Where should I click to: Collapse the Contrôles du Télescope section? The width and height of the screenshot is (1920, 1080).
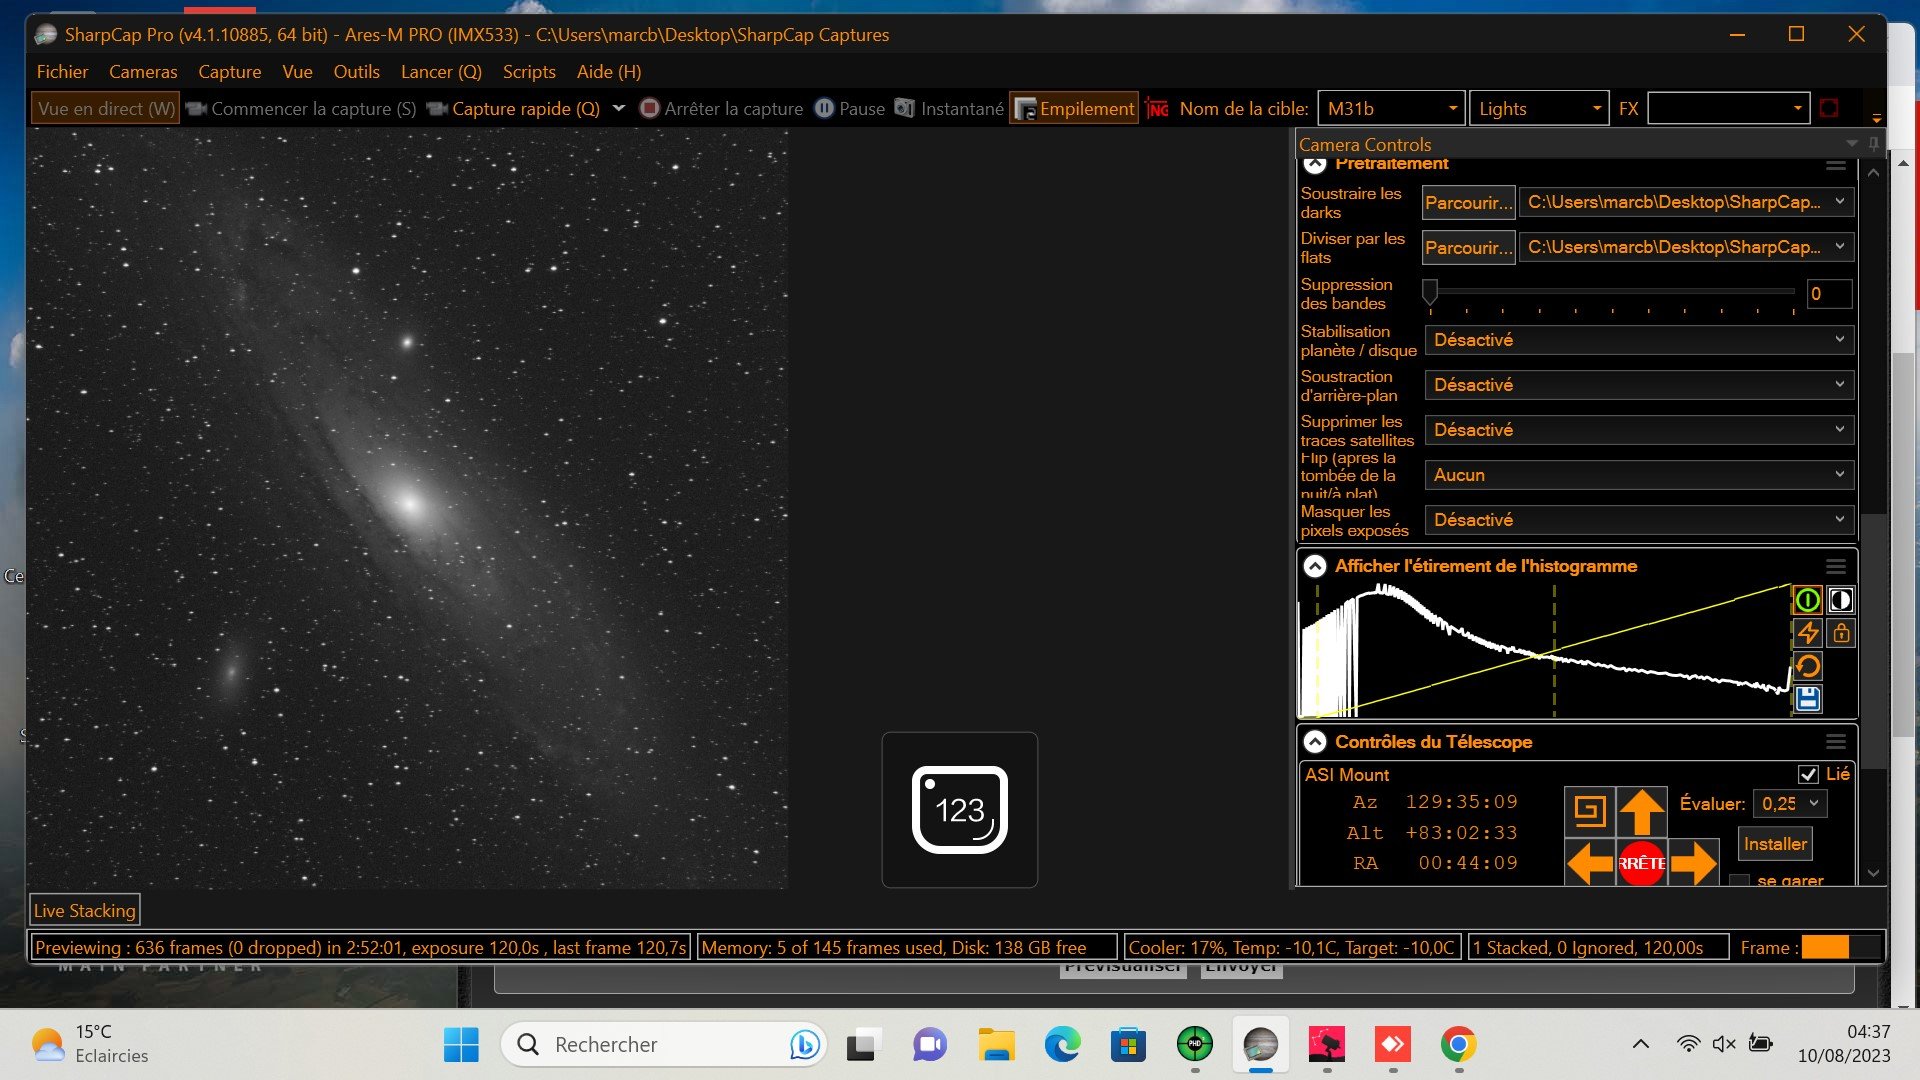(1315, 742)
